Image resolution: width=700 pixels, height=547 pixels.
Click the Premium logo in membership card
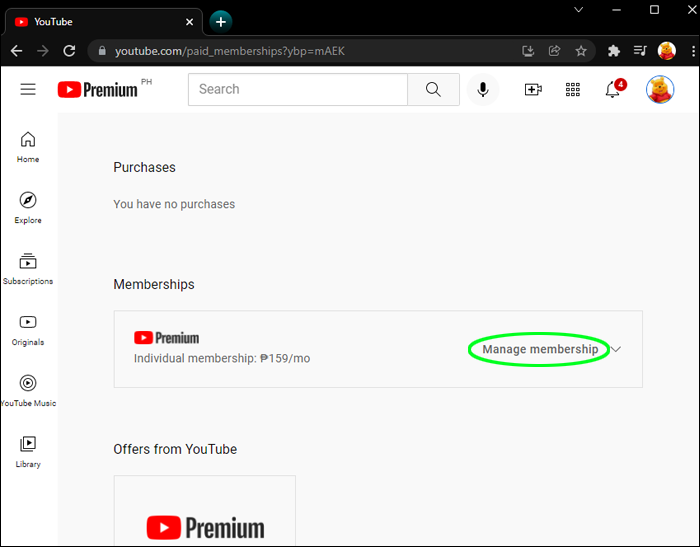pos(167,338)
